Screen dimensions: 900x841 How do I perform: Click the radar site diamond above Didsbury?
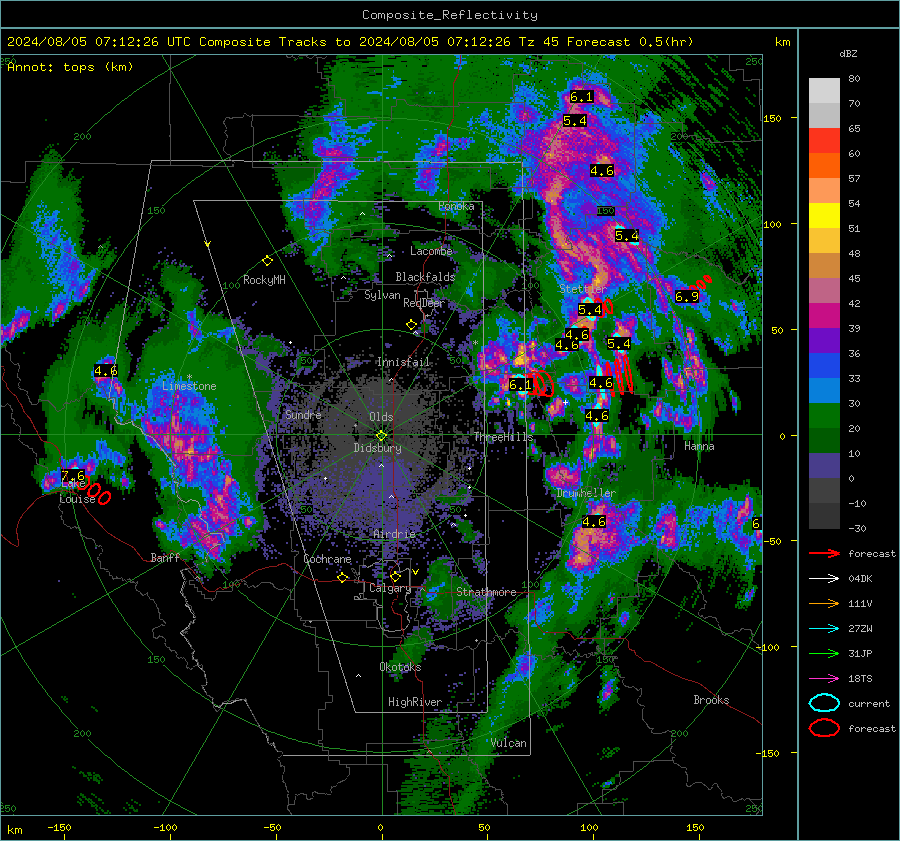(381, 436)
